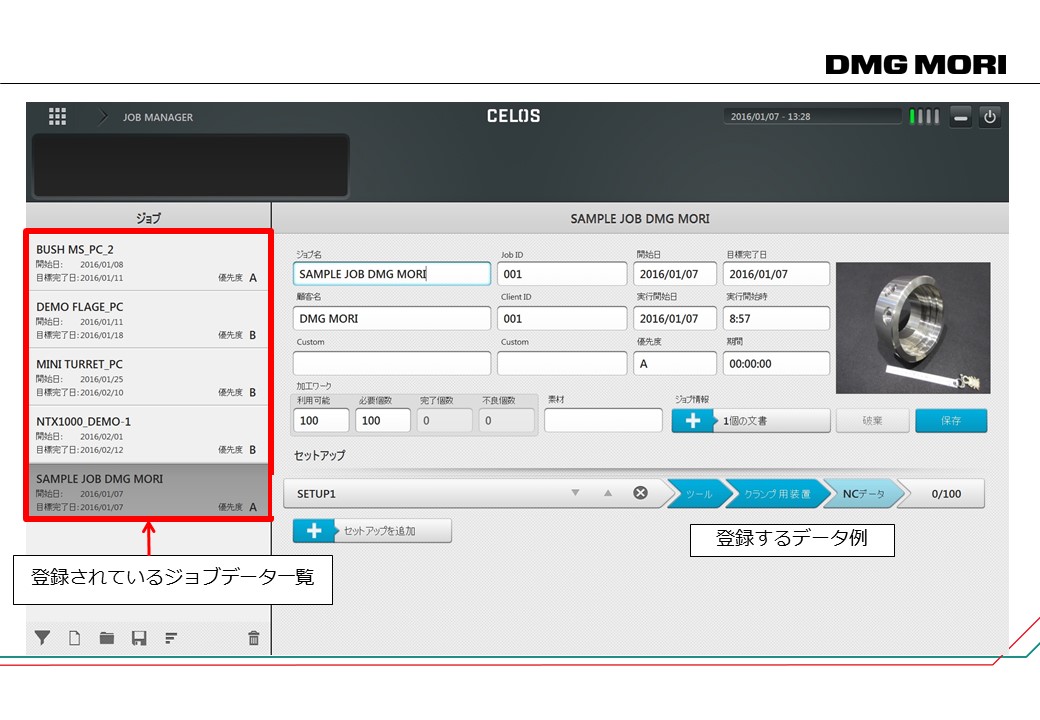Click the power button icon

[x=990, y=117]
